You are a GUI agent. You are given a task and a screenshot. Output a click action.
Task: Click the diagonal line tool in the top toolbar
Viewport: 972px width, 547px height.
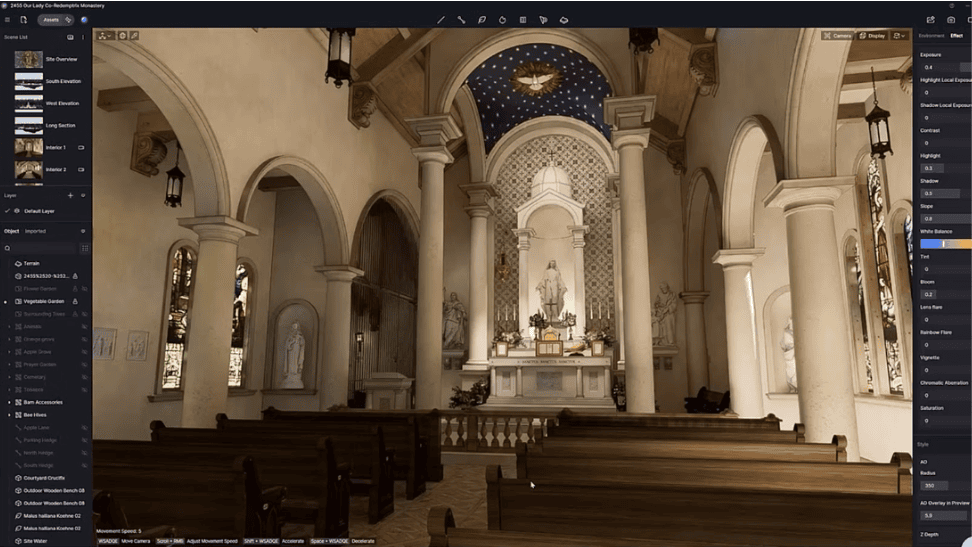coord(441,19)
